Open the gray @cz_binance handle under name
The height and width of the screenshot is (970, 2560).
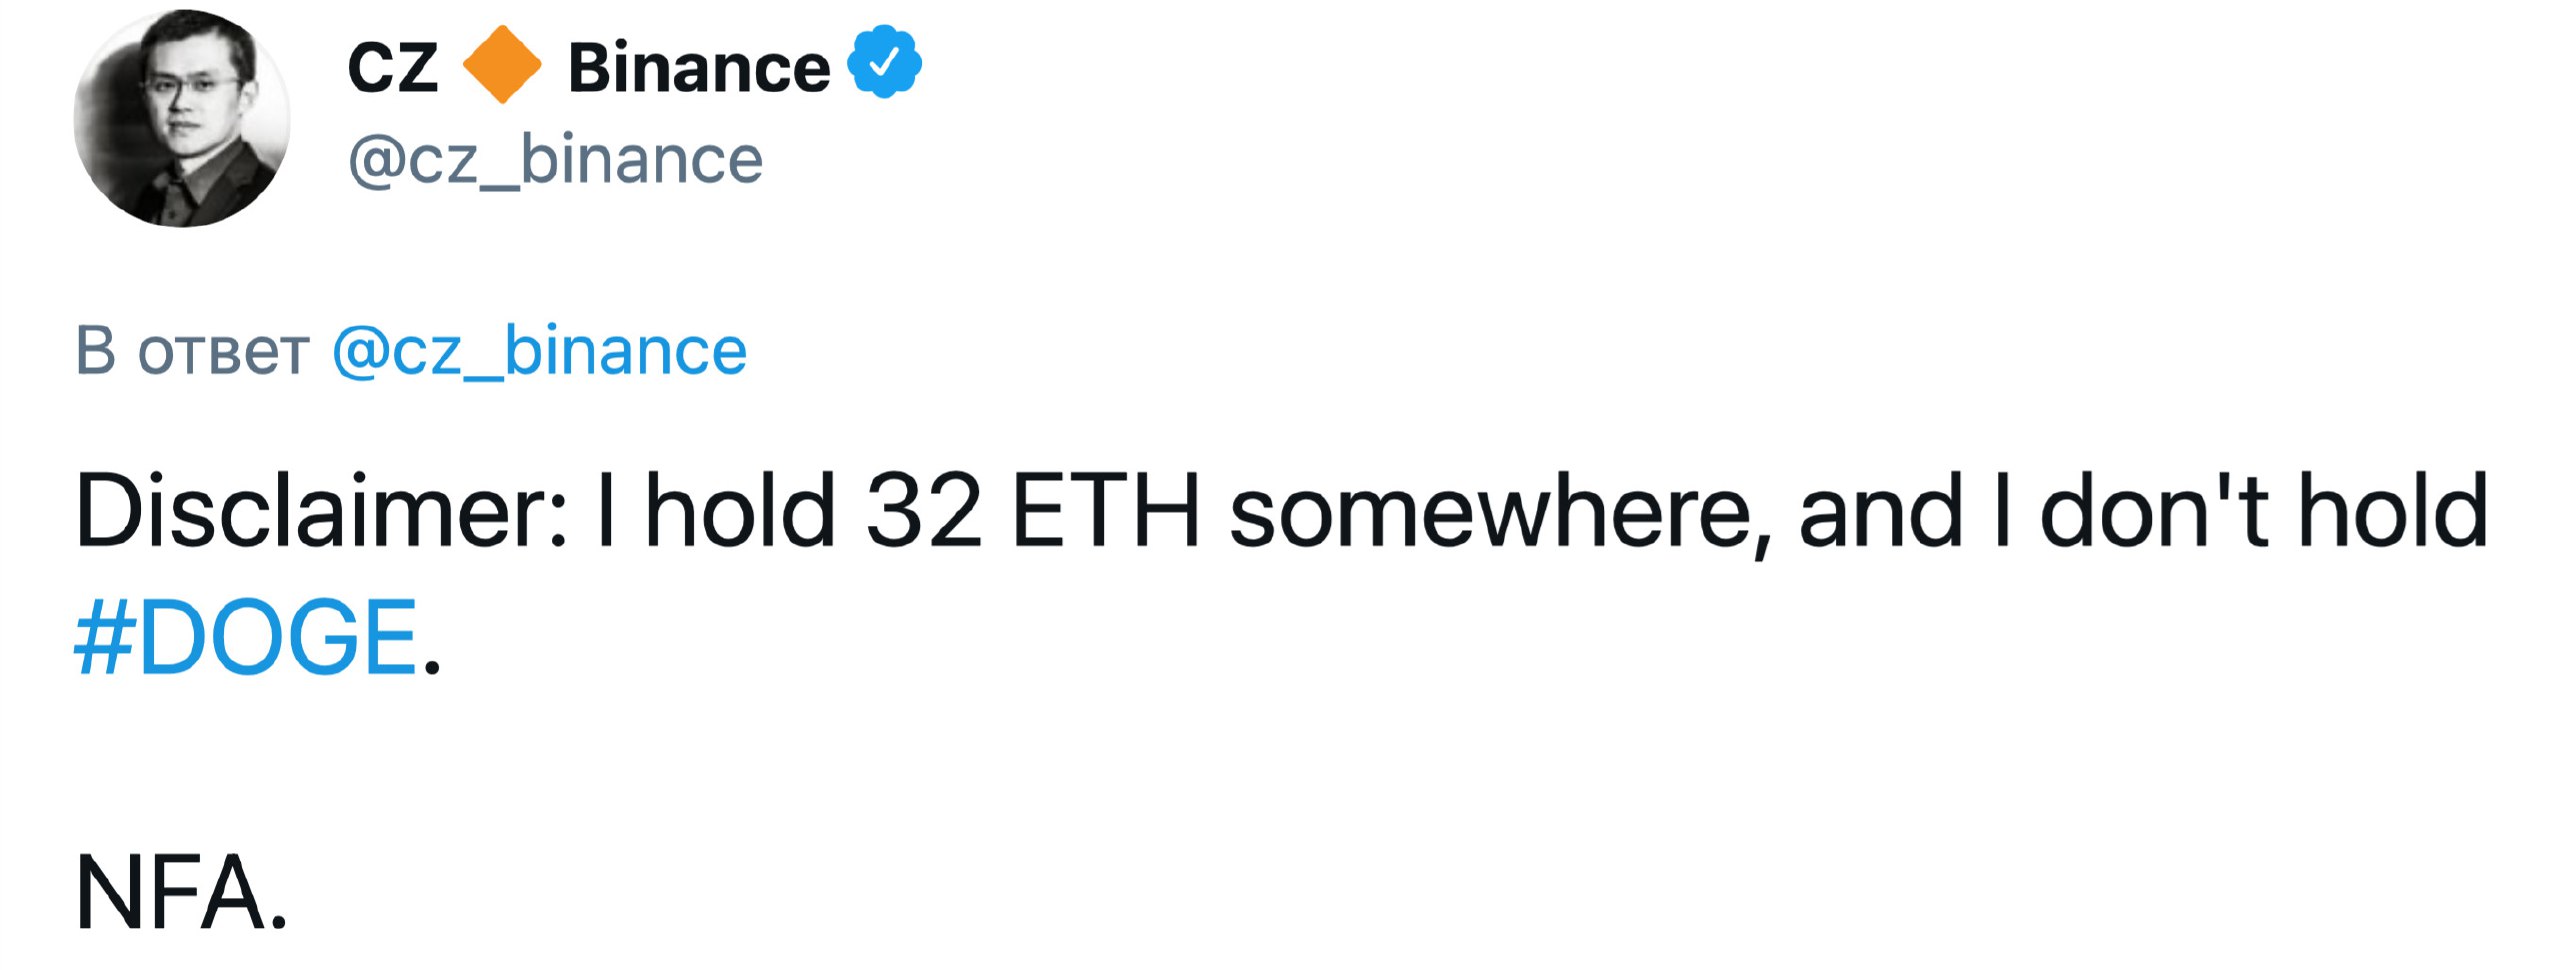[556, 160]
